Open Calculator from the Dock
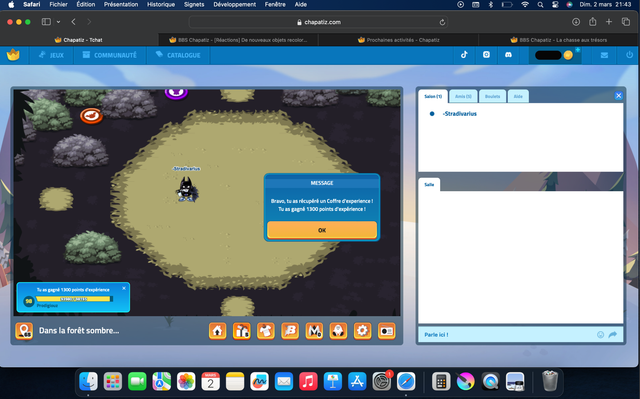Viewport: 640px width, 399px height. click(441, 381)
